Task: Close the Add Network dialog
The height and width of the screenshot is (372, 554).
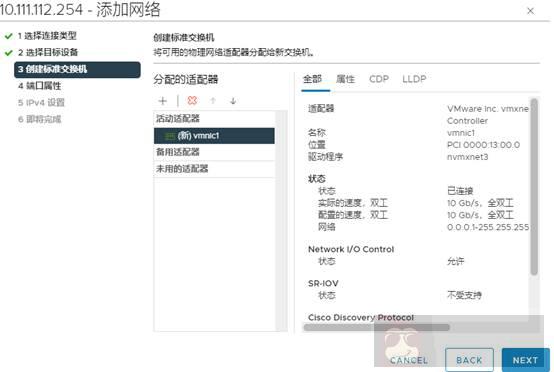Action: [530, 11]
